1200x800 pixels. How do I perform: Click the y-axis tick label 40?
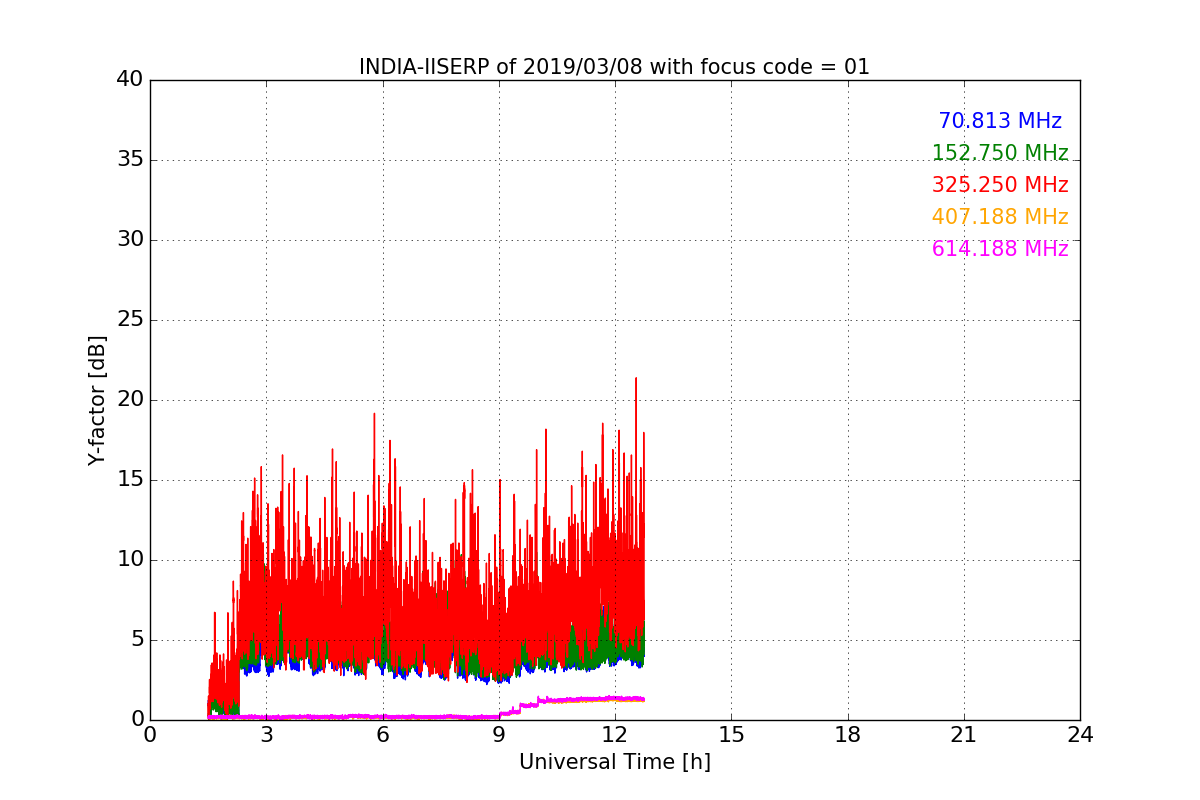coord(129,80)
